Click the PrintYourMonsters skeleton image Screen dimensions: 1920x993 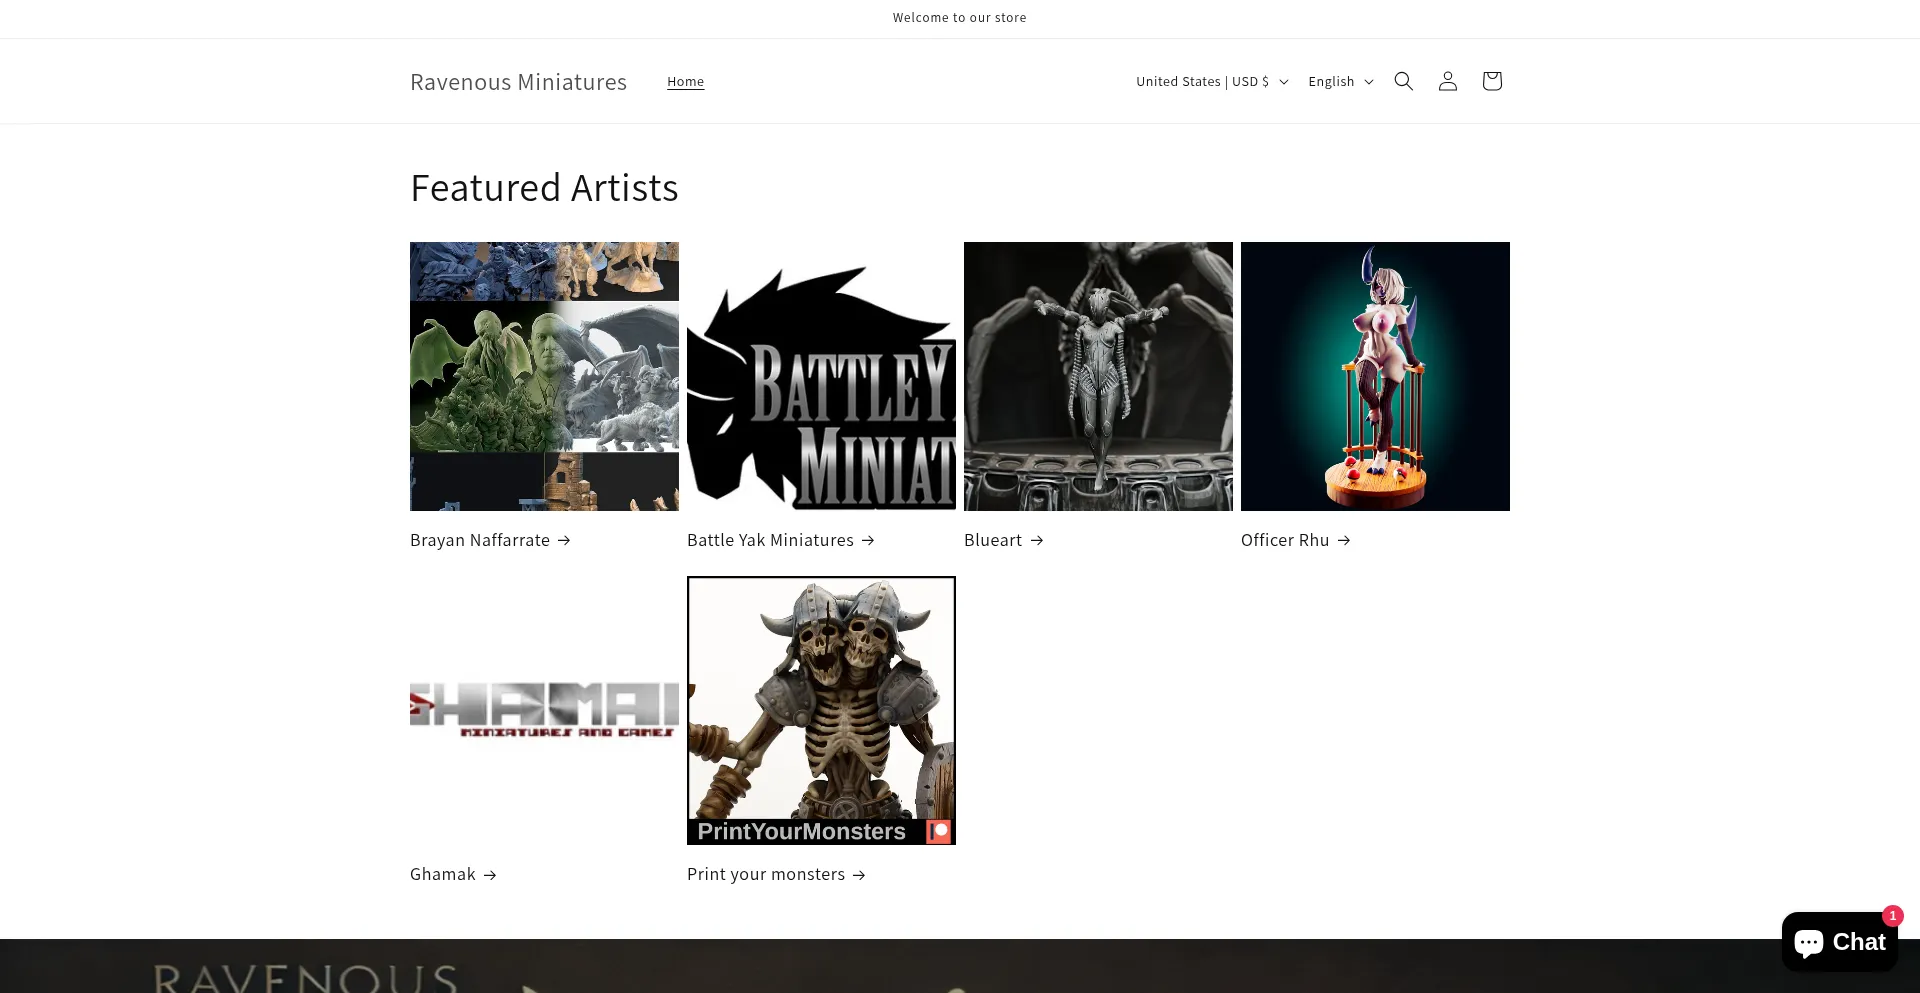pyautogui.click(x=821, y=710)
